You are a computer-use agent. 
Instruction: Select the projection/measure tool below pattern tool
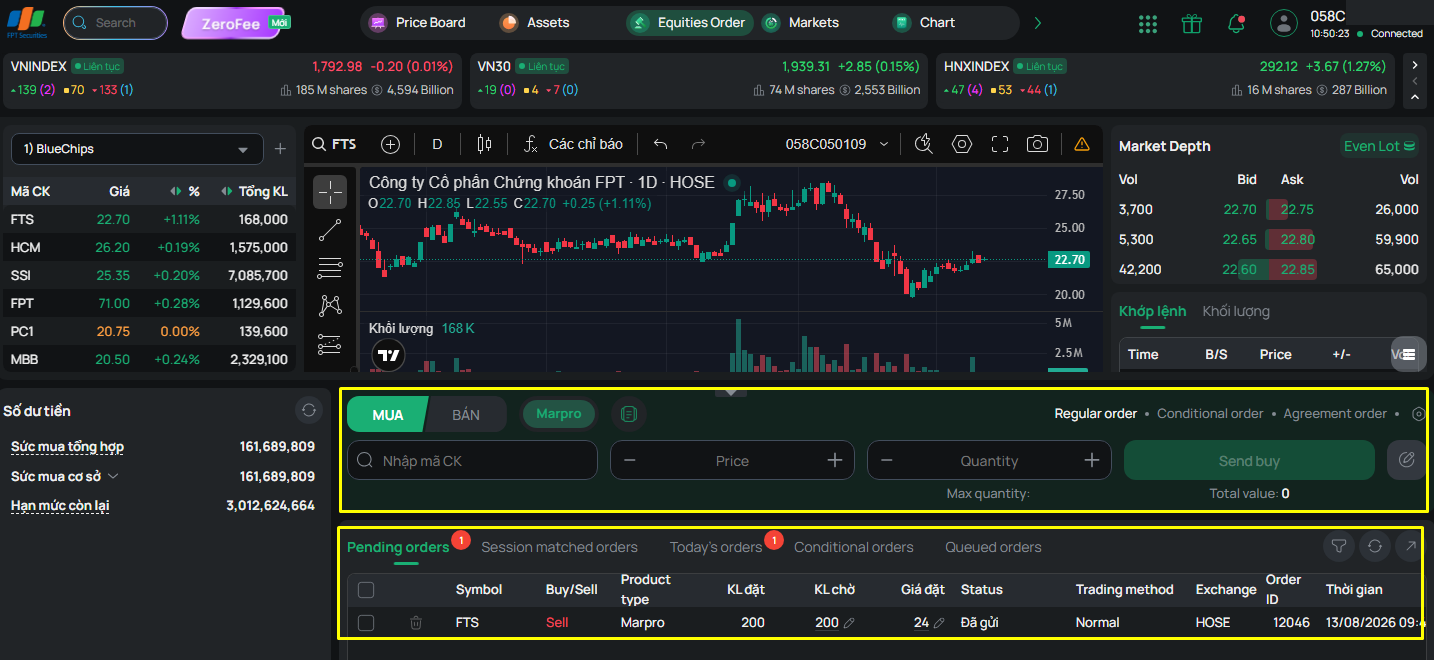coord(330,344)
